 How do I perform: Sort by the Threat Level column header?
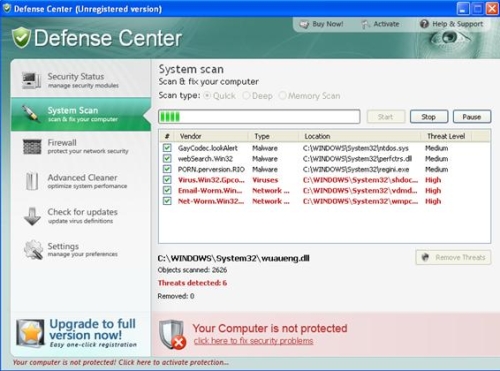point(446,136)
